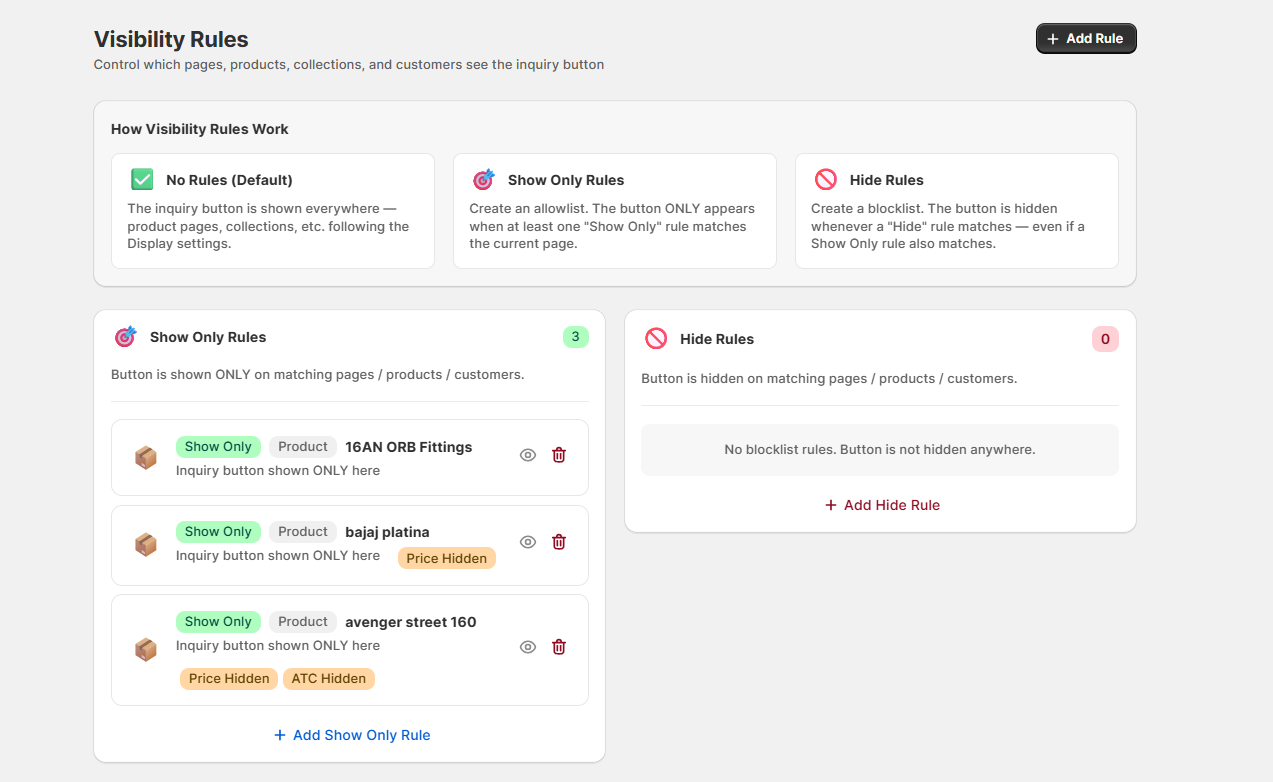This screenshot has height=782, width=1273.
Task: Delete the 16AN ORB Fittings rule
Action: (559, 455)
